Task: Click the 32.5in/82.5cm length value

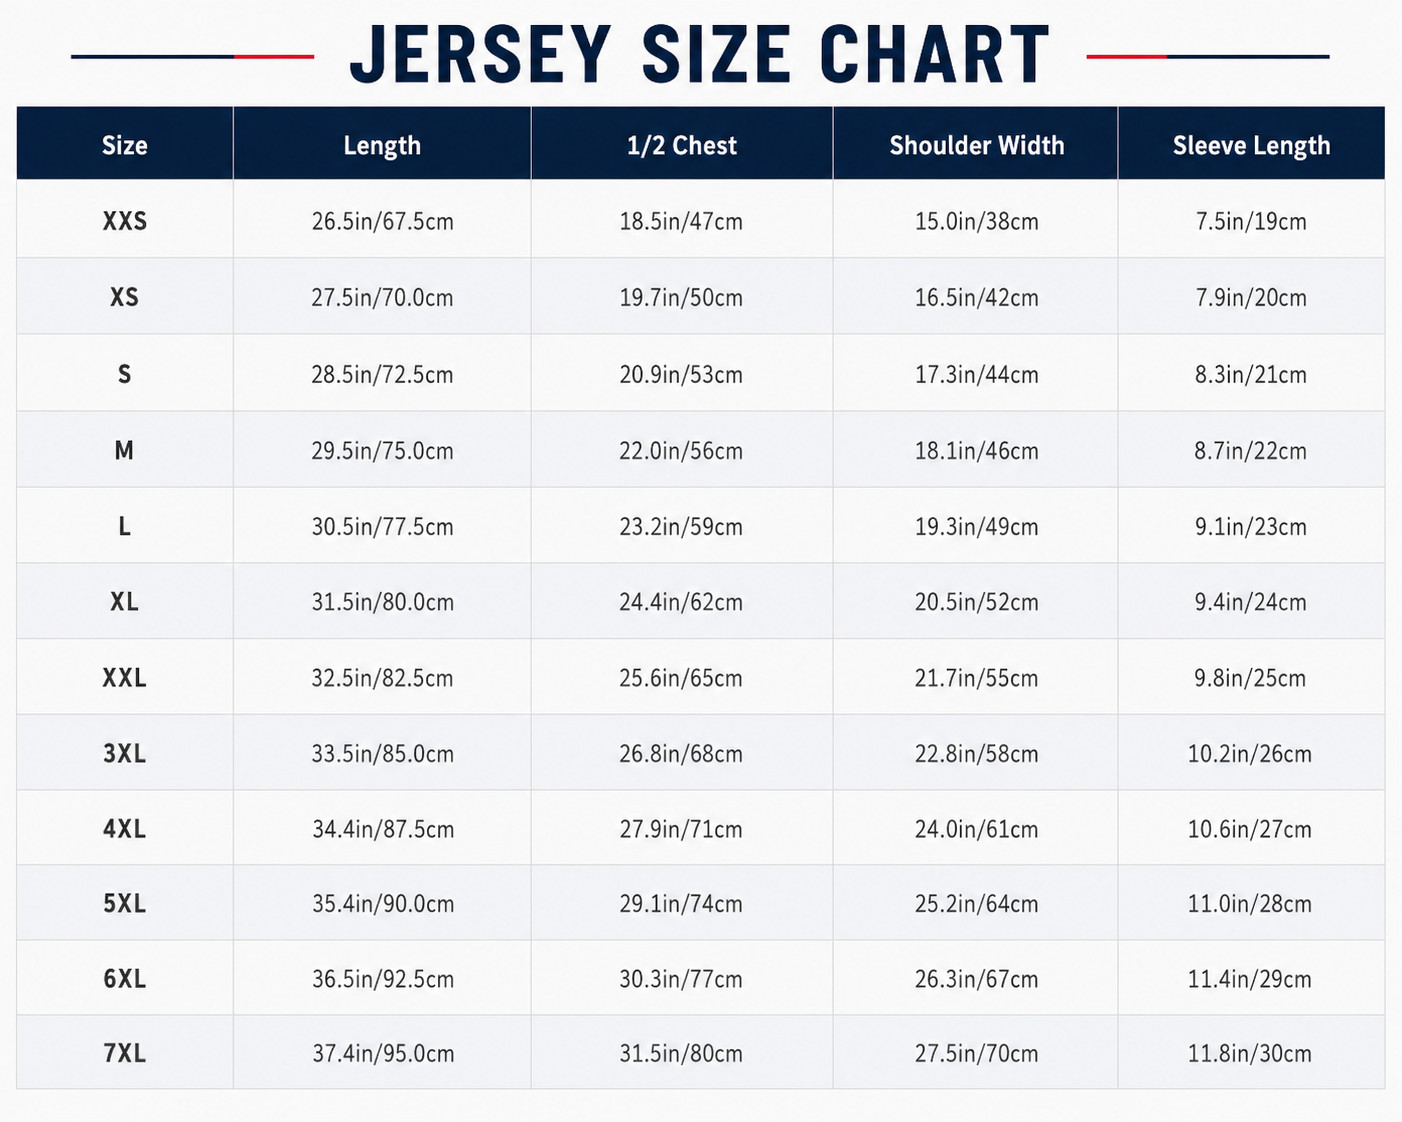Action: click(382, 678)
